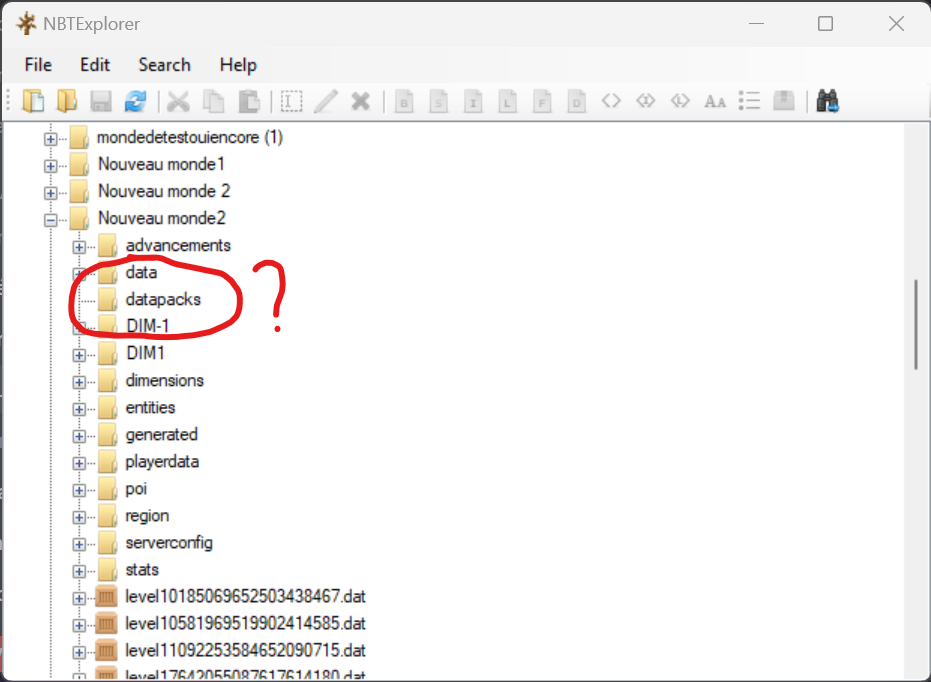Expand level1018506965250343­8467.dat node
This screenshot has width=931, height=682.
tap(79, 598)
